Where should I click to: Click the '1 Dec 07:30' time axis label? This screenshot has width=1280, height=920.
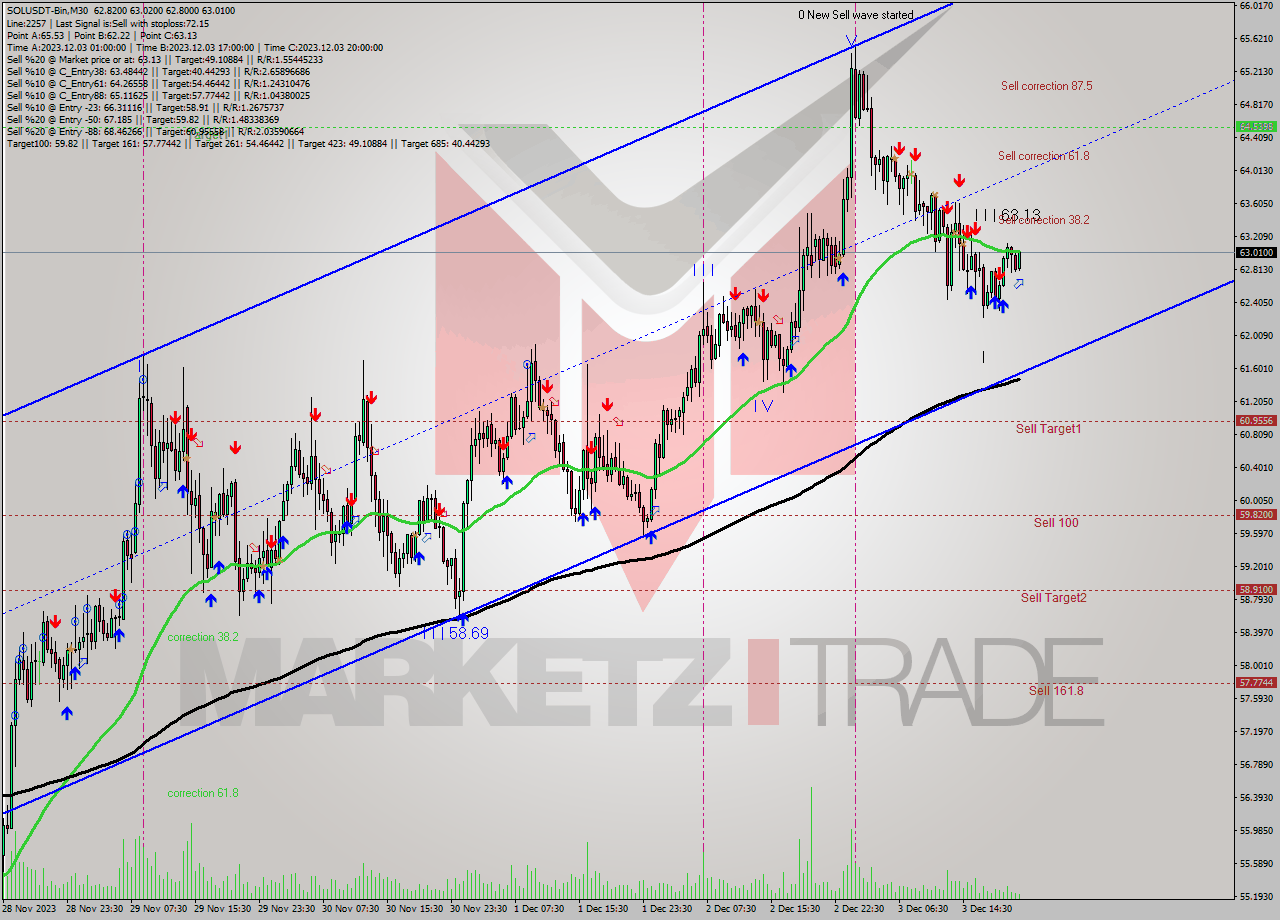tap(541, 910)
